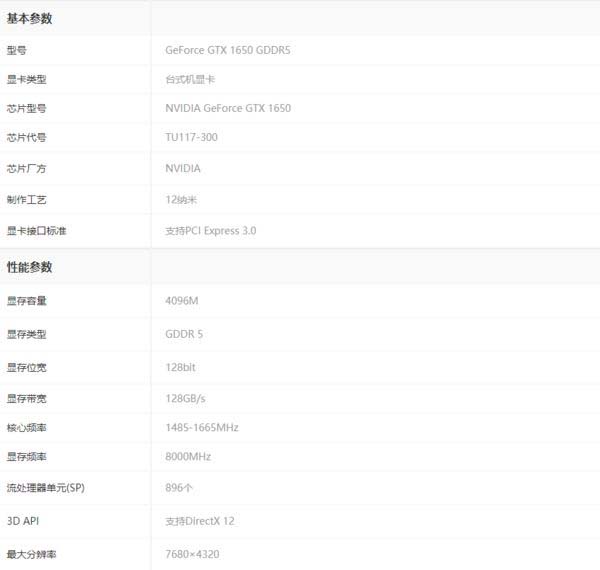
Task: Click the value 4096M
Action: (x=182, y=301)
